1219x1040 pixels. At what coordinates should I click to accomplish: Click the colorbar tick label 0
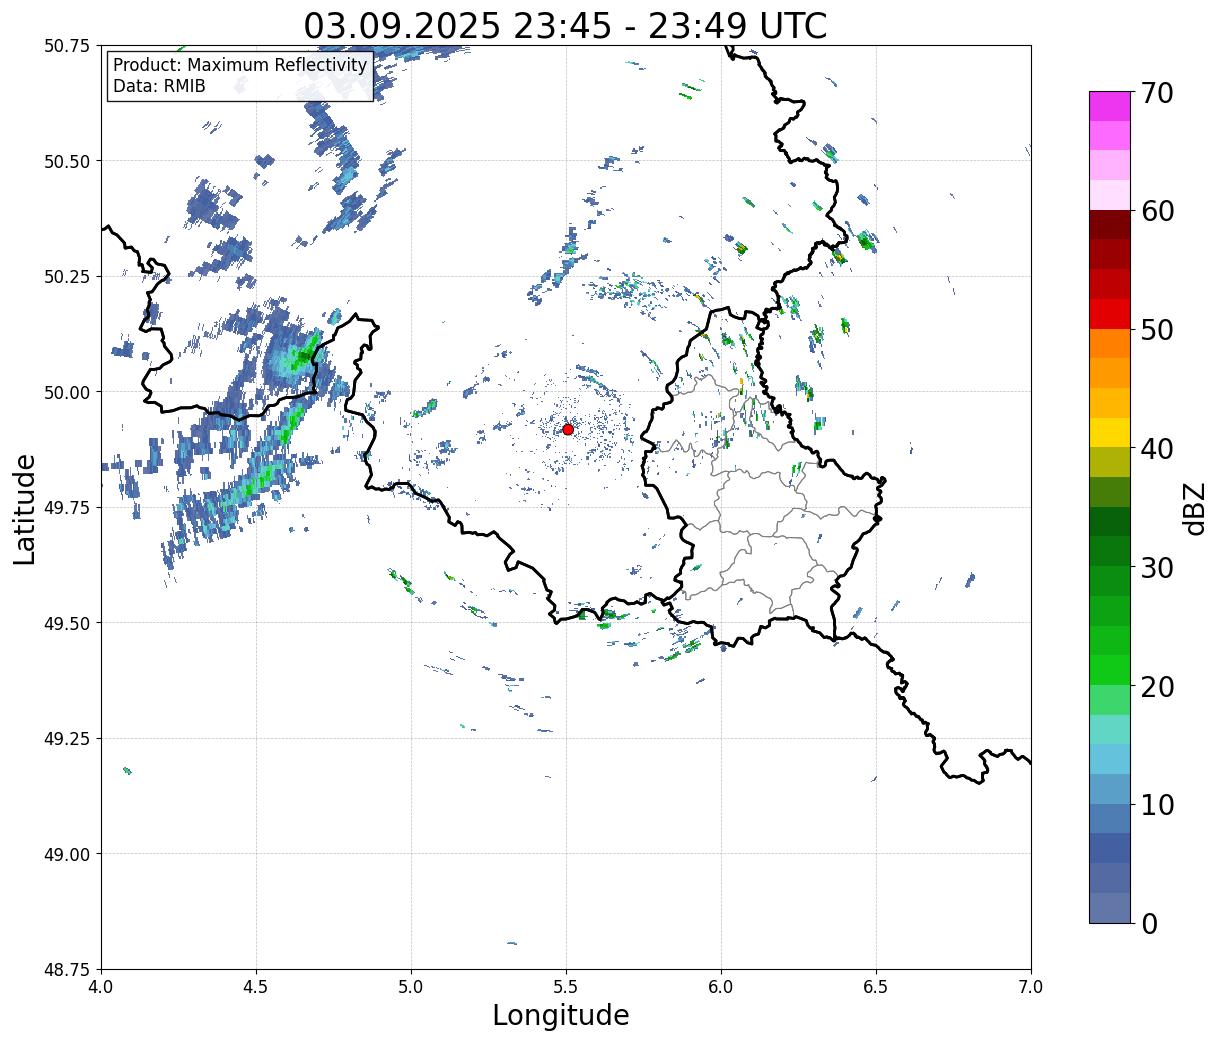click(1149, 924)
